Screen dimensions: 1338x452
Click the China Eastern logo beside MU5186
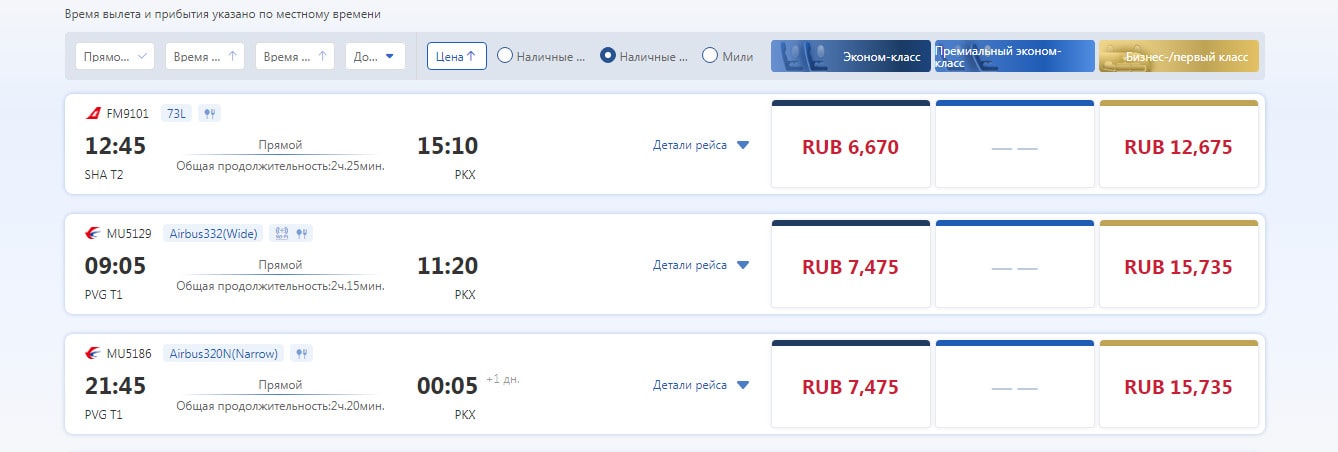(x=93, y=353)
